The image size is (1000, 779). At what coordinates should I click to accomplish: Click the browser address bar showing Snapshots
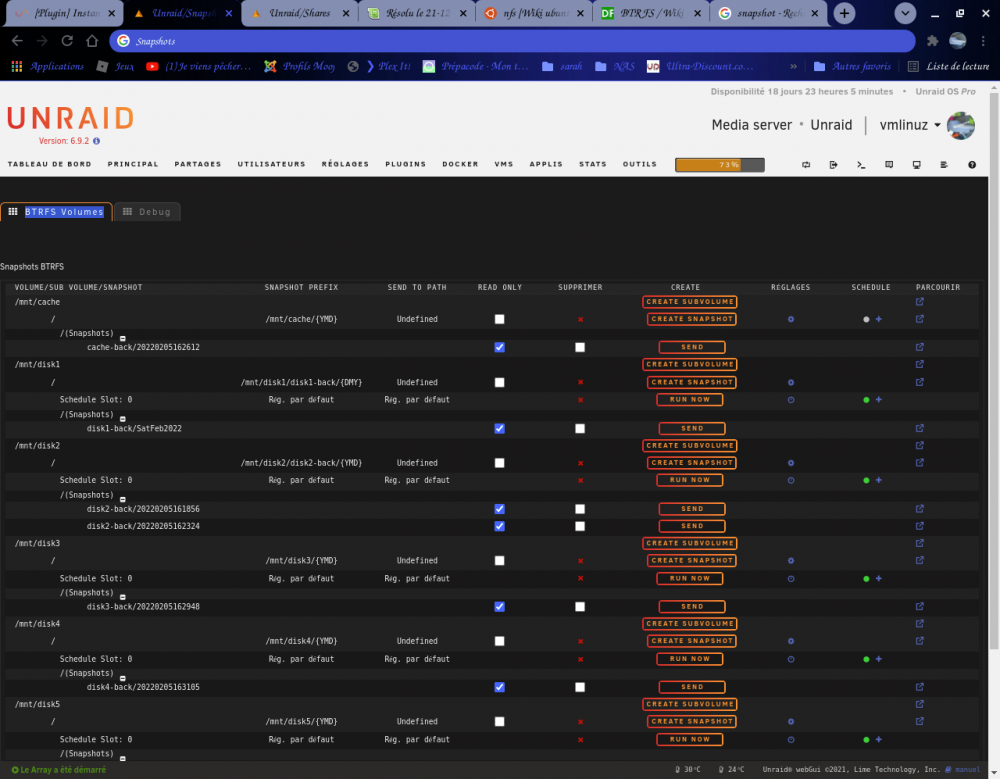(x=512, y=41)
